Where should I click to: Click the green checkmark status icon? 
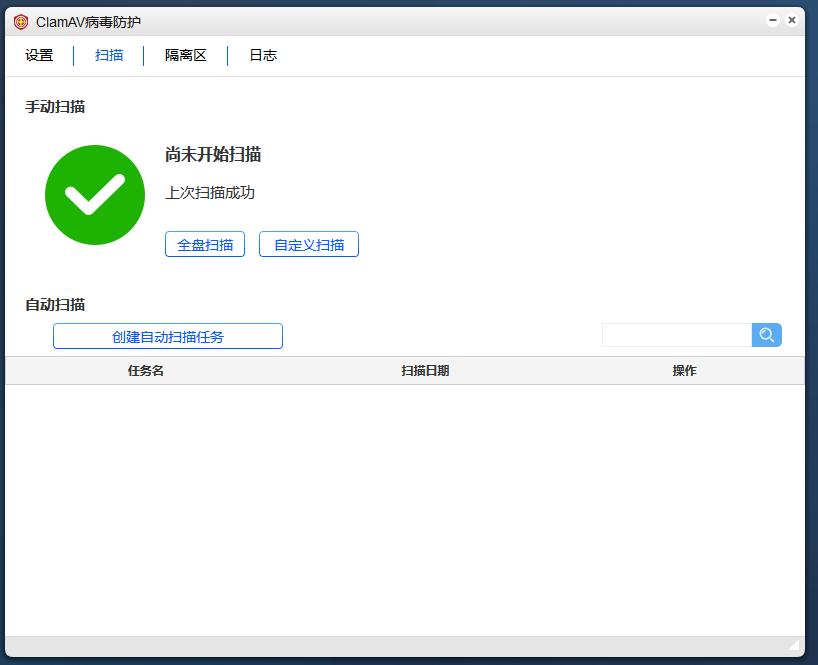click(x=95, y=194)
